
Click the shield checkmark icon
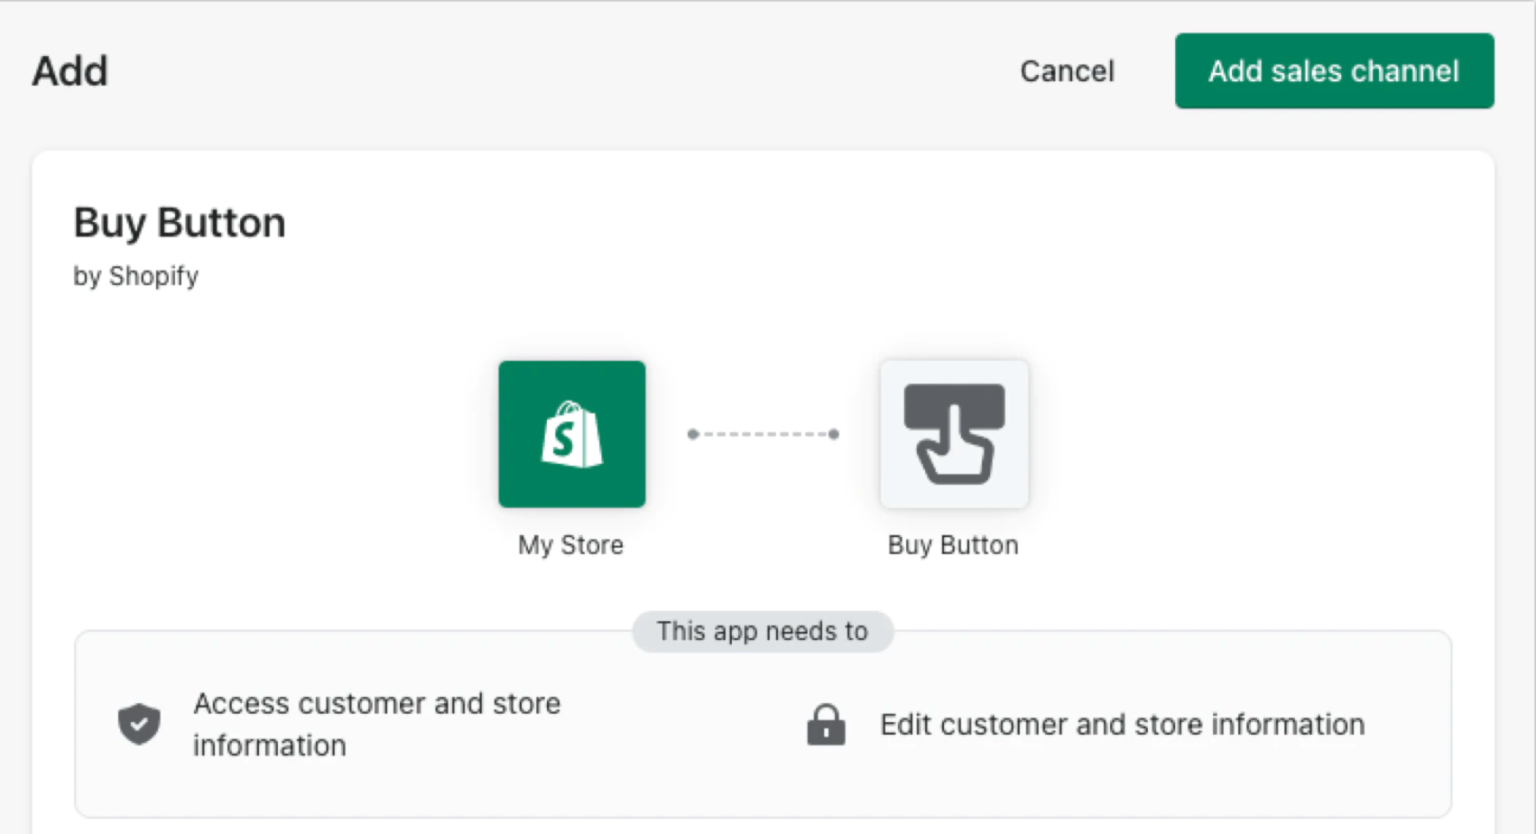point(139,724)
